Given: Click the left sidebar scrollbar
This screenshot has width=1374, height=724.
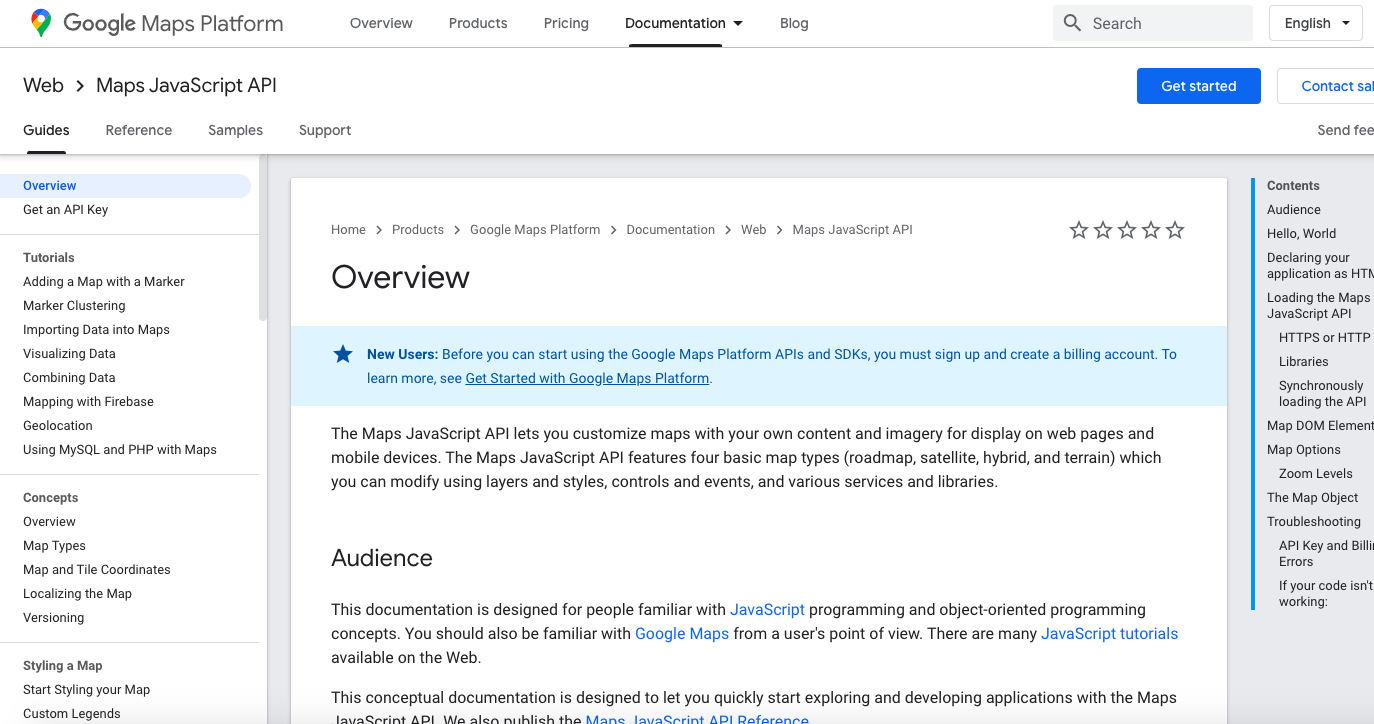Looking at the screenshot, I should click(x=263, y=240).
